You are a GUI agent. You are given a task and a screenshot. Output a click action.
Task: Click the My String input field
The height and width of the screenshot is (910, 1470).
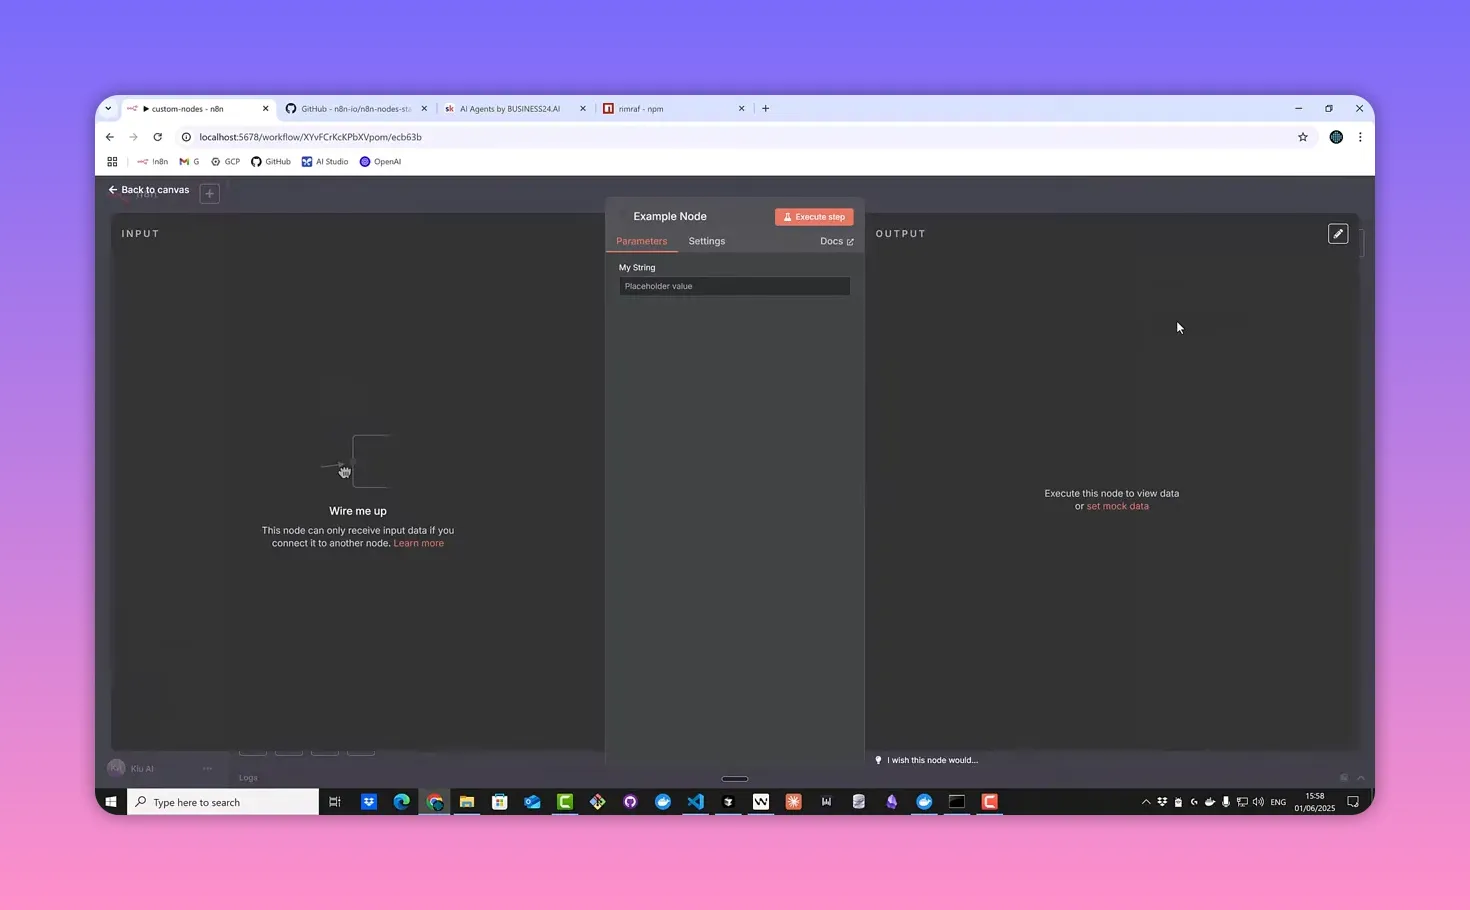[x=734, y=286]
